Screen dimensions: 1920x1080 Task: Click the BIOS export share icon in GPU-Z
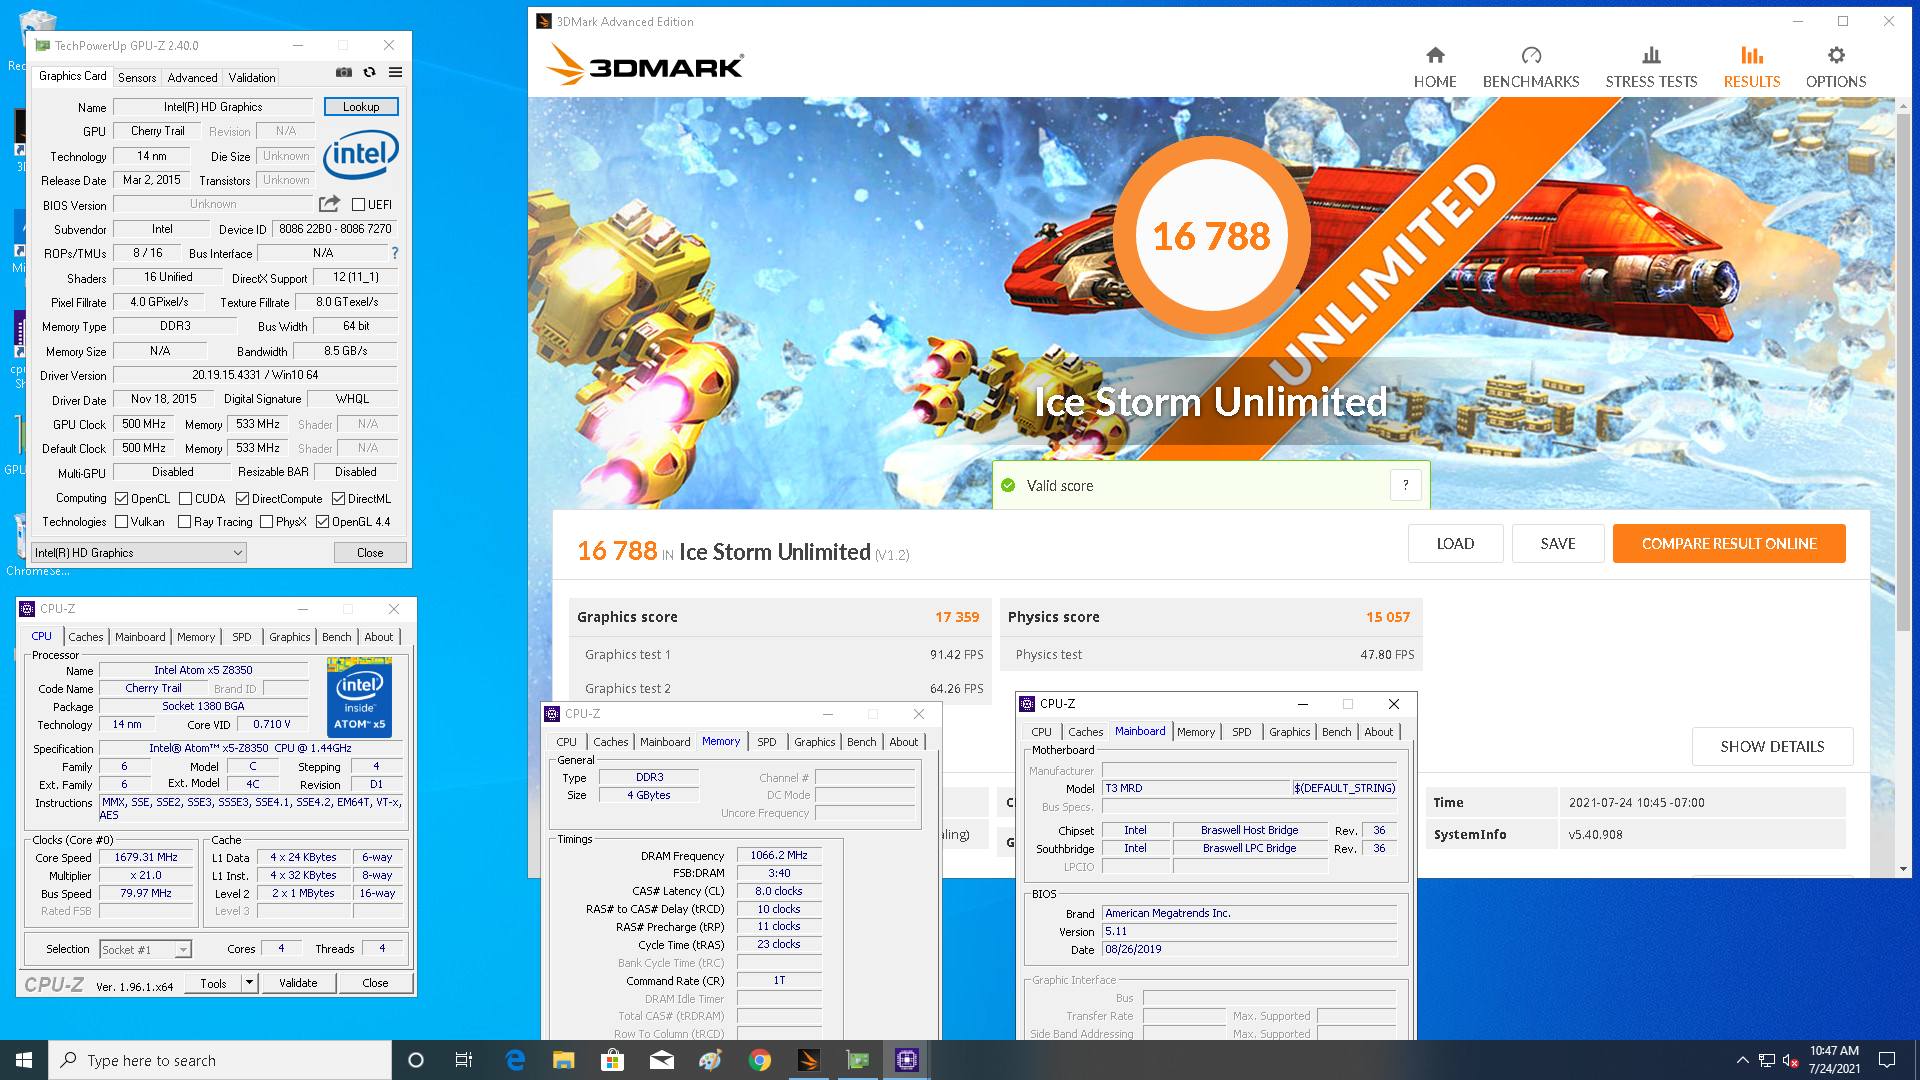click(329, 204)
